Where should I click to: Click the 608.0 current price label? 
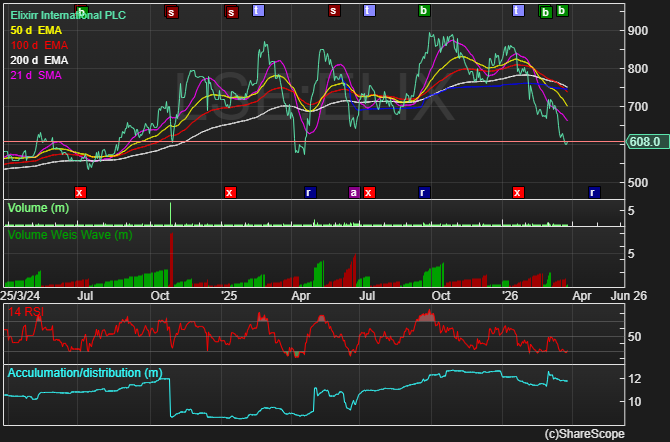tap(645, 142)
